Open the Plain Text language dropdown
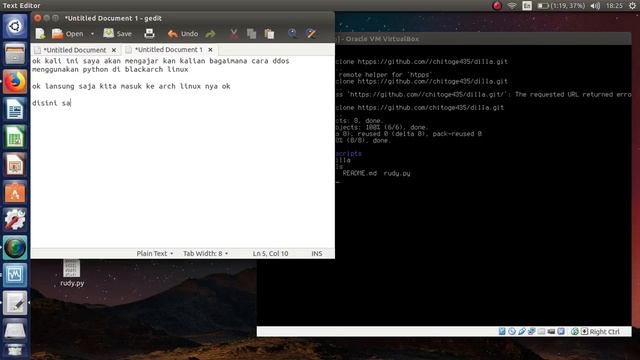640x360 pixels. 155,253
